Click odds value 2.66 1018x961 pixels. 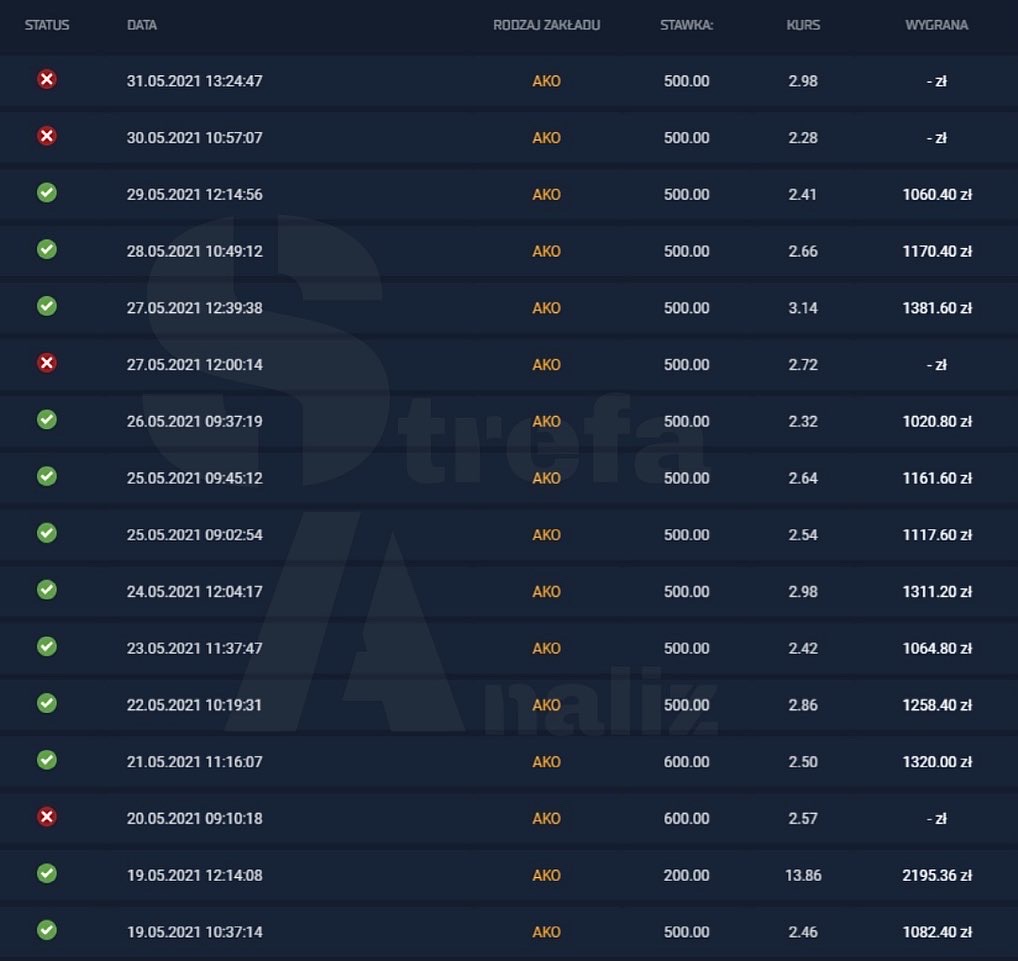(803, 251)
